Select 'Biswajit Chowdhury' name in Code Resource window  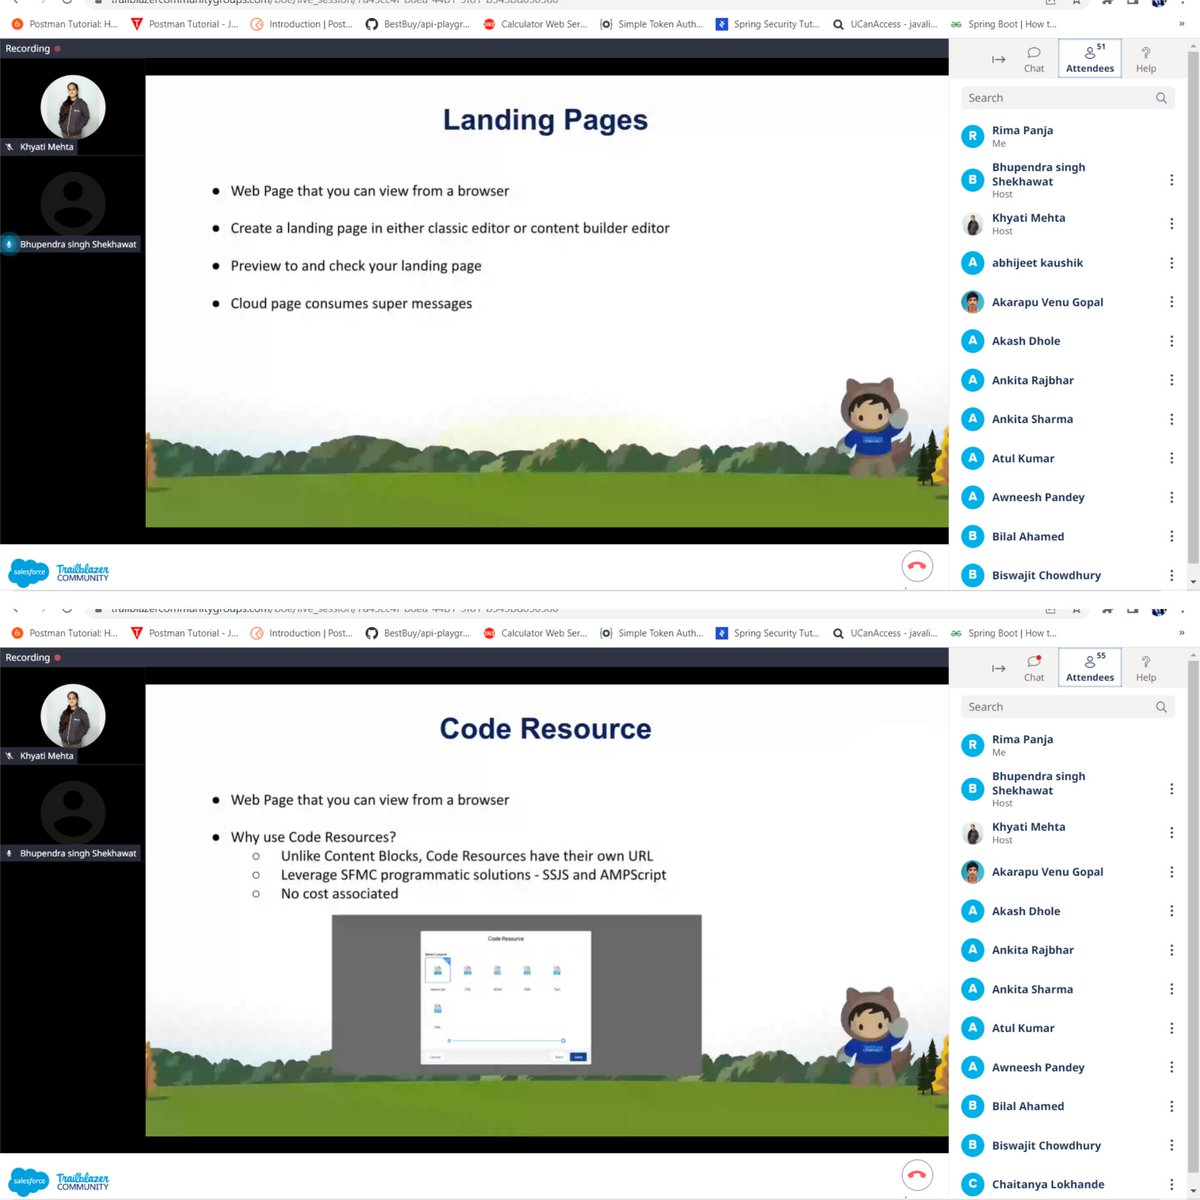coord(1046,1145)
